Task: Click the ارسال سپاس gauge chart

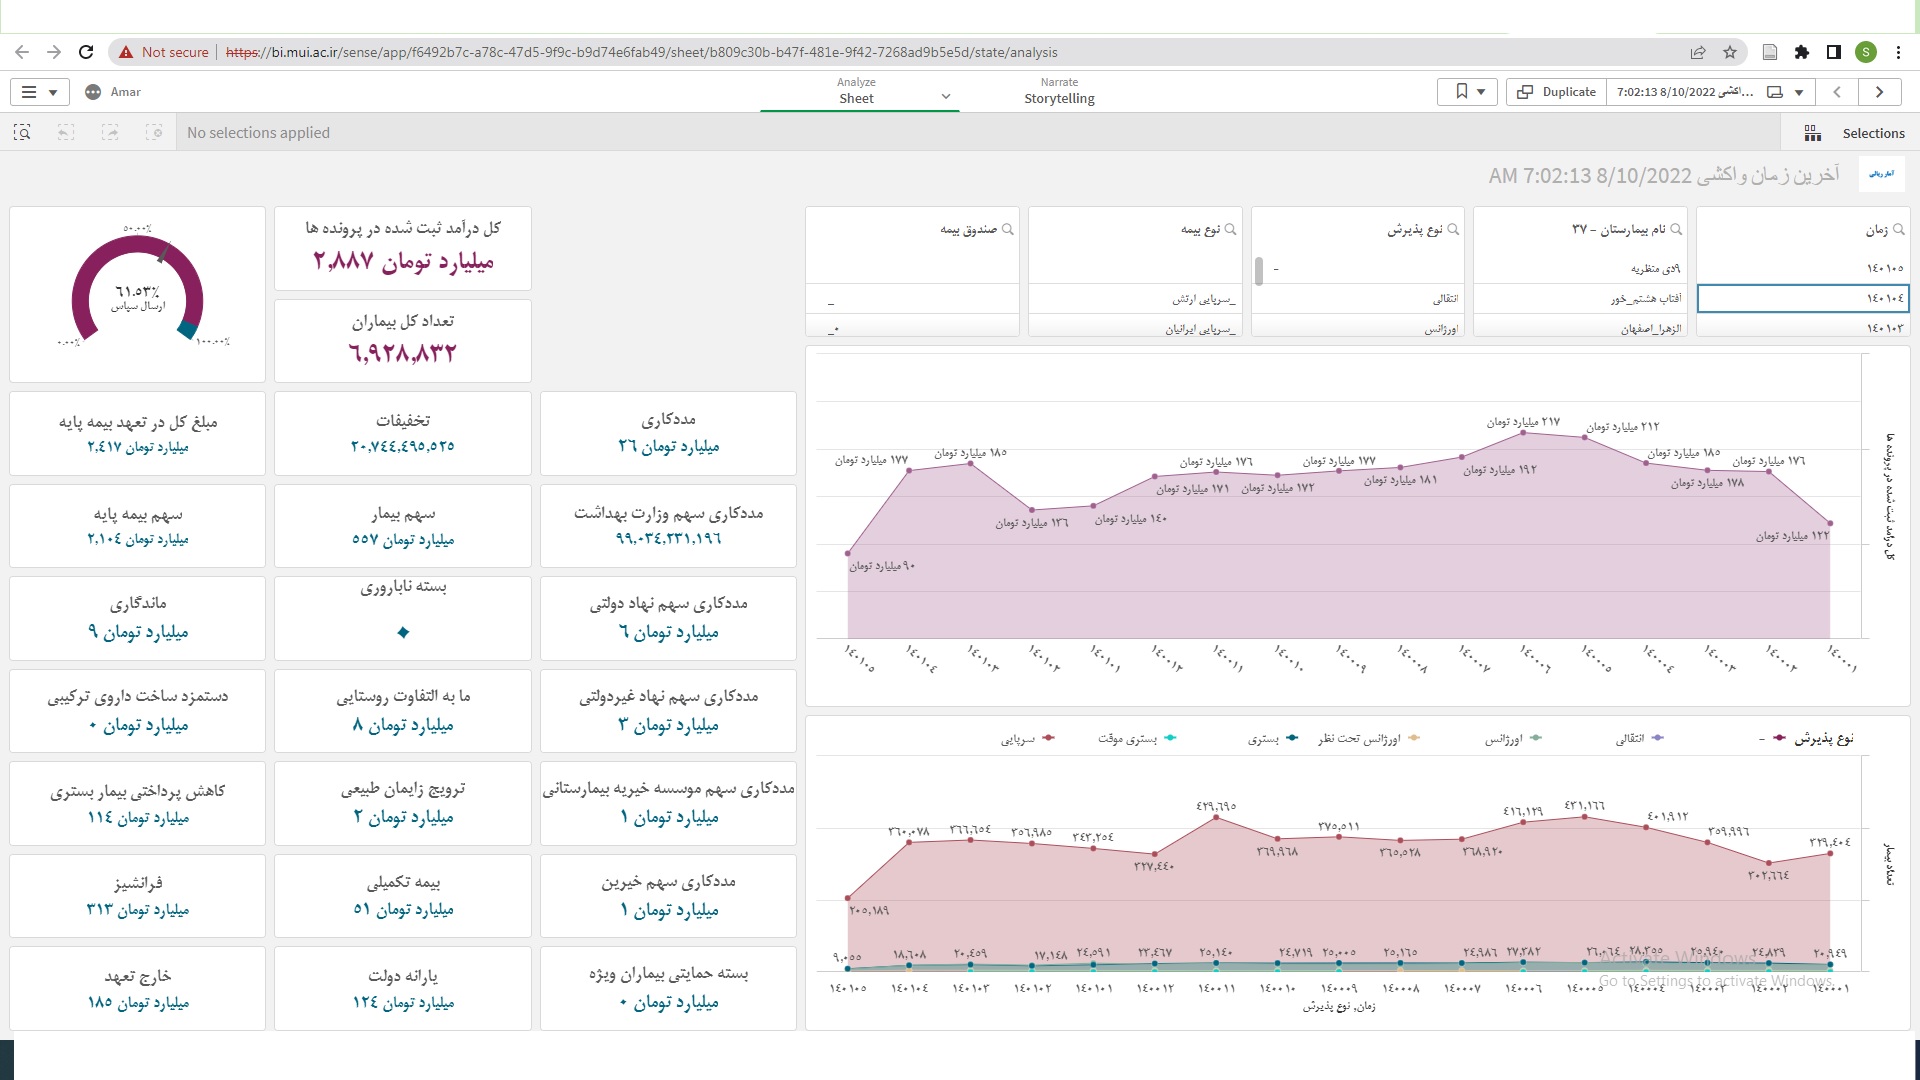Action: click(137, 294)
